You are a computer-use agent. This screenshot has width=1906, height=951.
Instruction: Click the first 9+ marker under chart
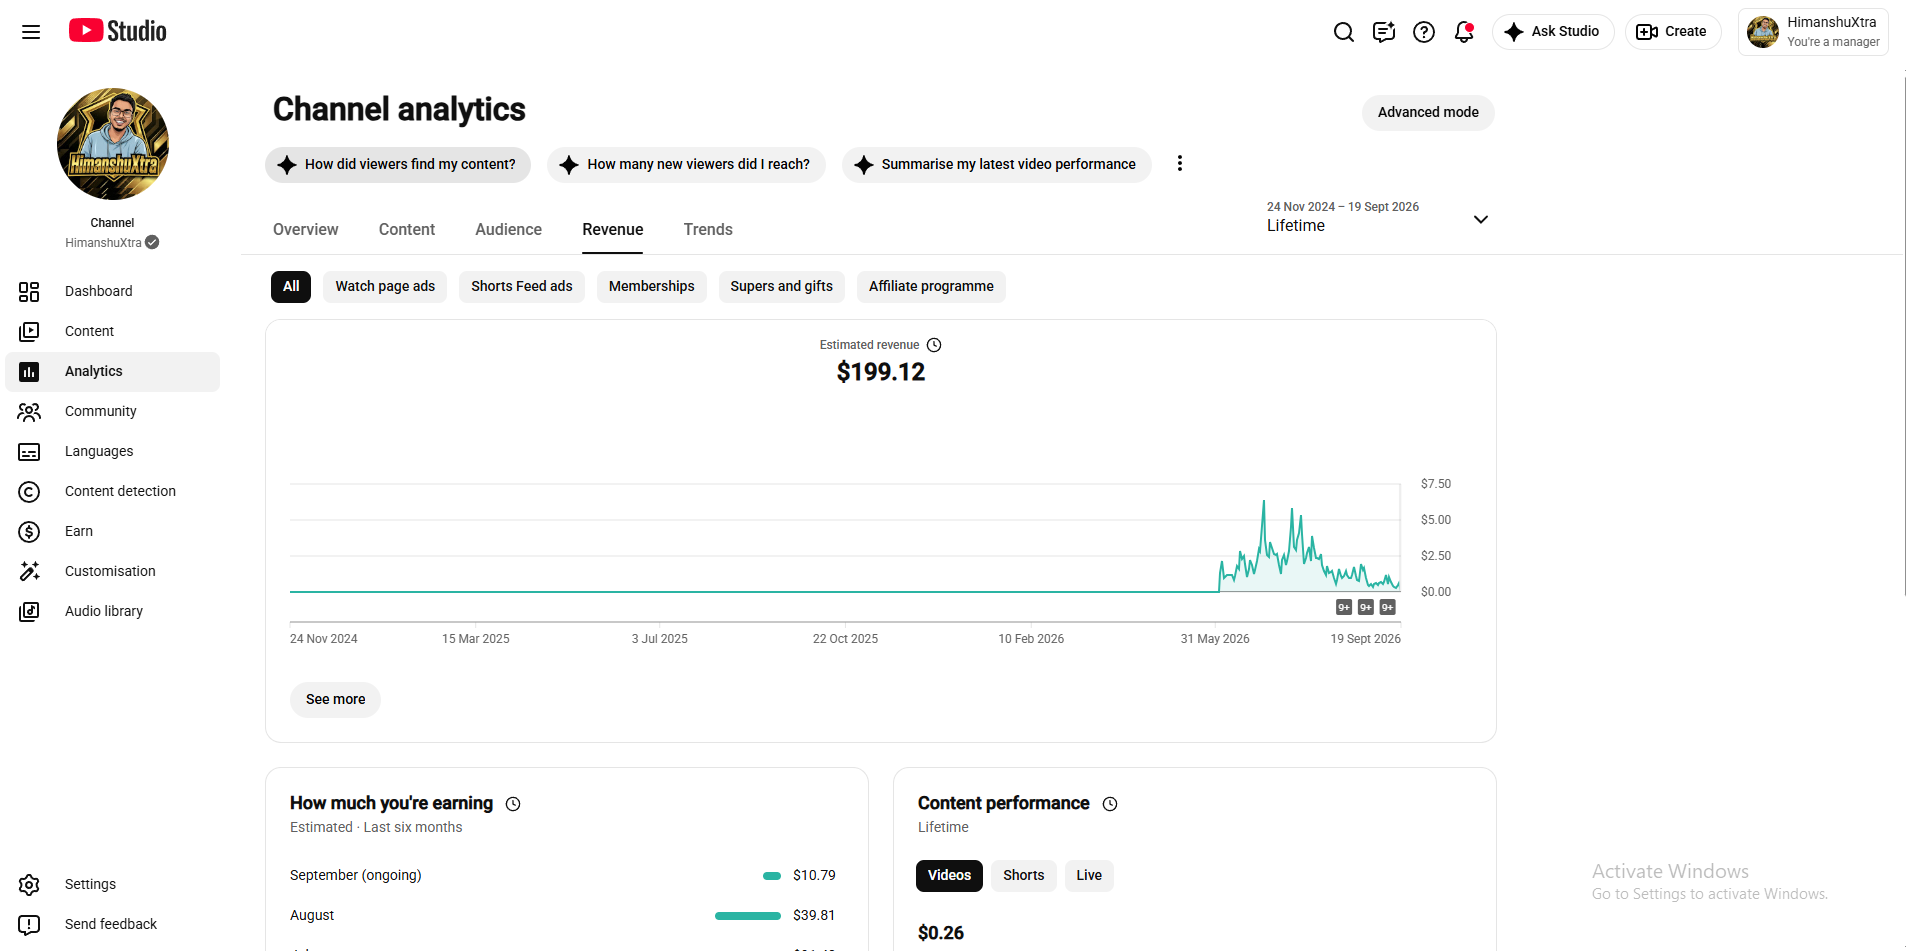pyautogui.click(x=1344, y=607)
